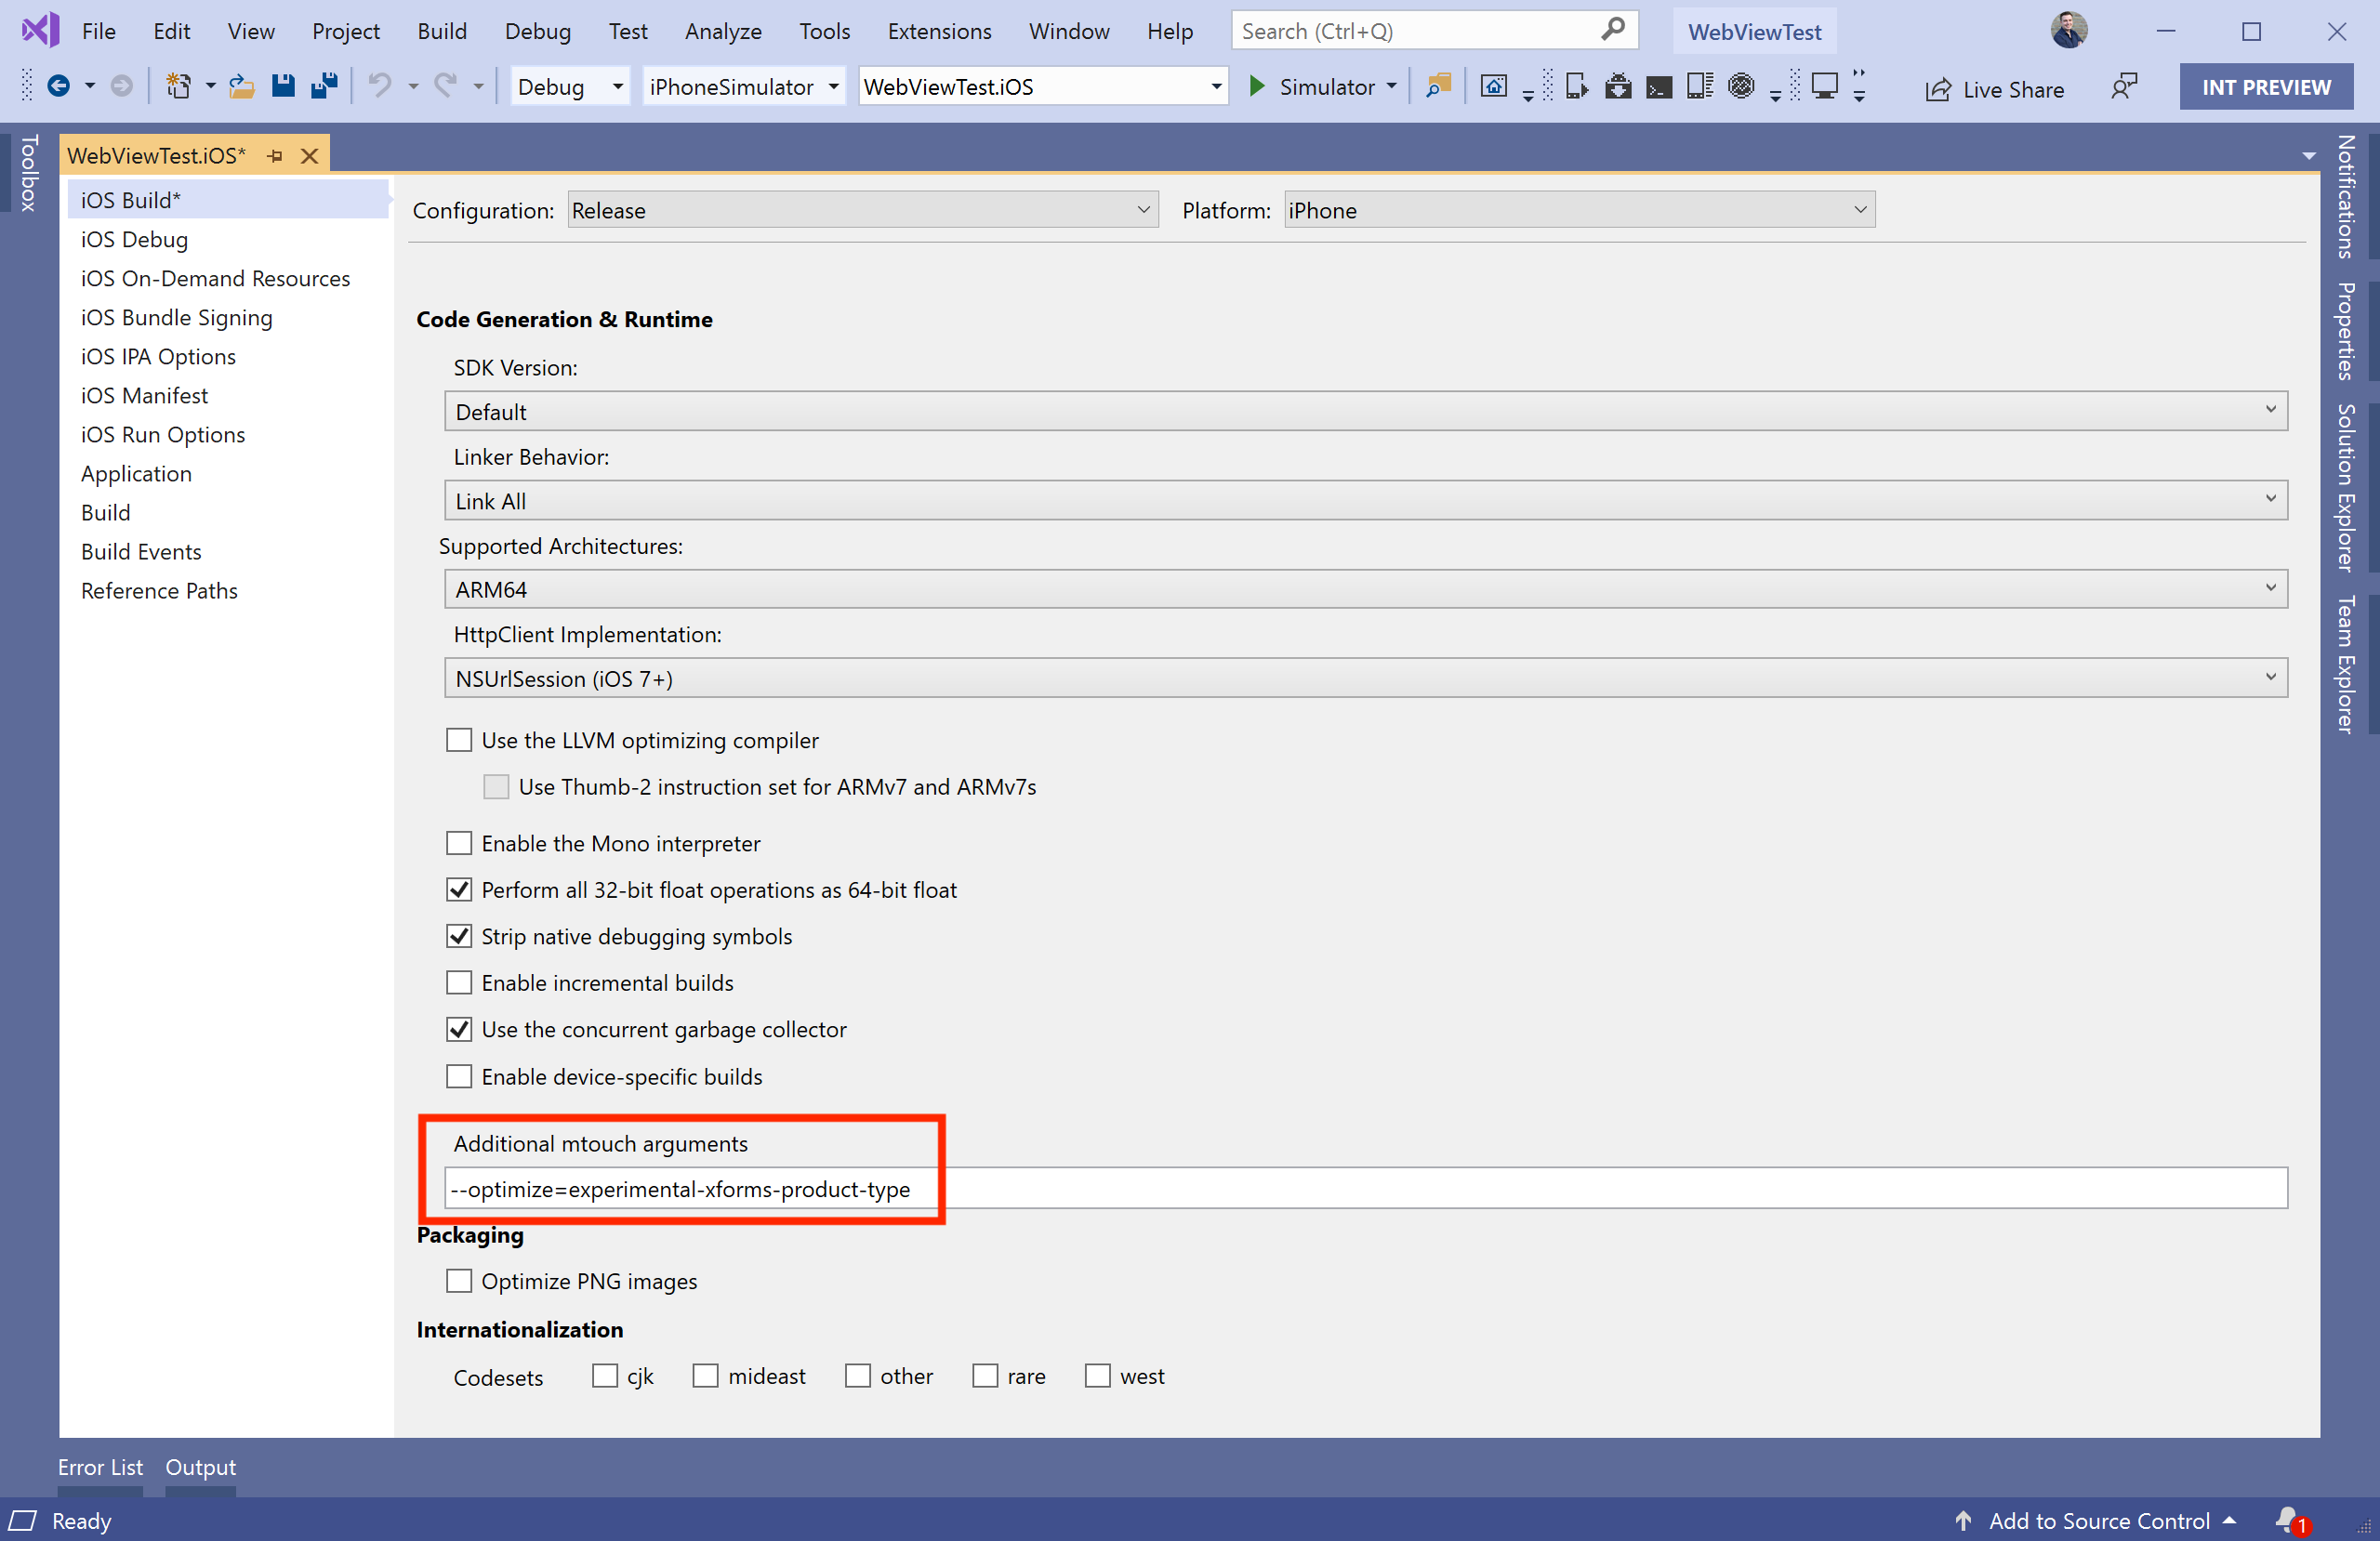The image size is (2380, 1541).
Task: Click the Send Feedback person icon
Action: click(2124, 87)
